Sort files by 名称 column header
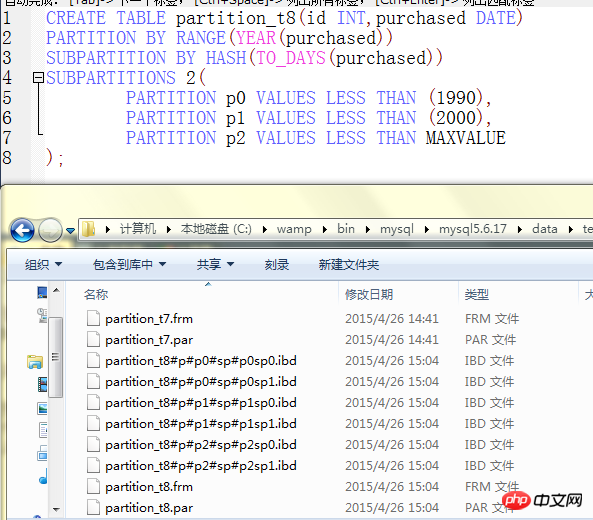 (x=96, y=294)
